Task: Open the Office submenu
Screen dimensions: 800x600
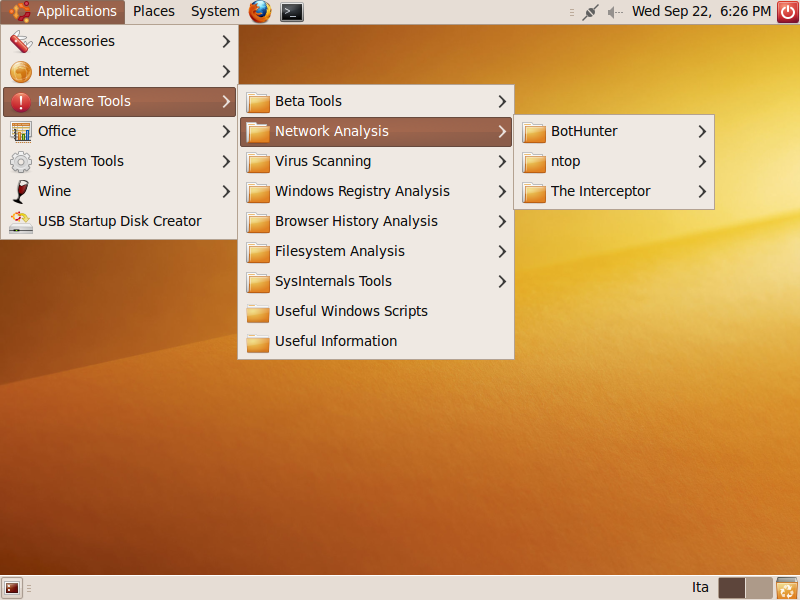Action: (x=119, y=132)
